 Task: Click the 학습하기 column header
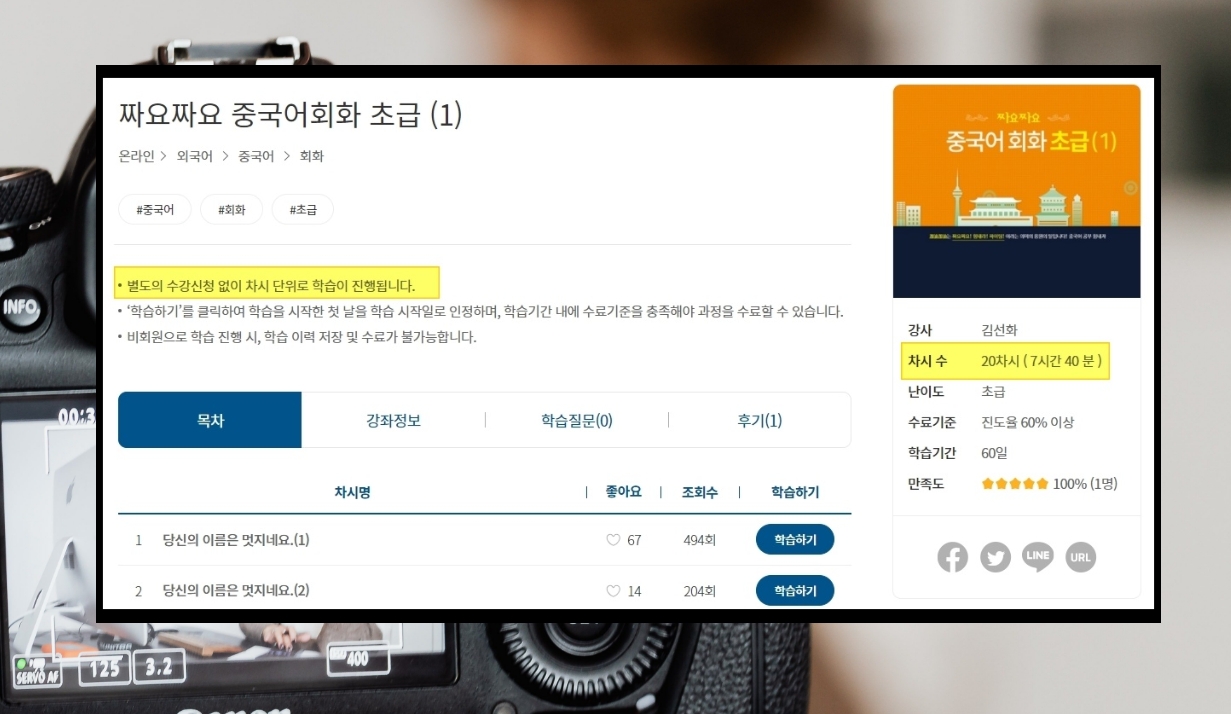point(795,492)
